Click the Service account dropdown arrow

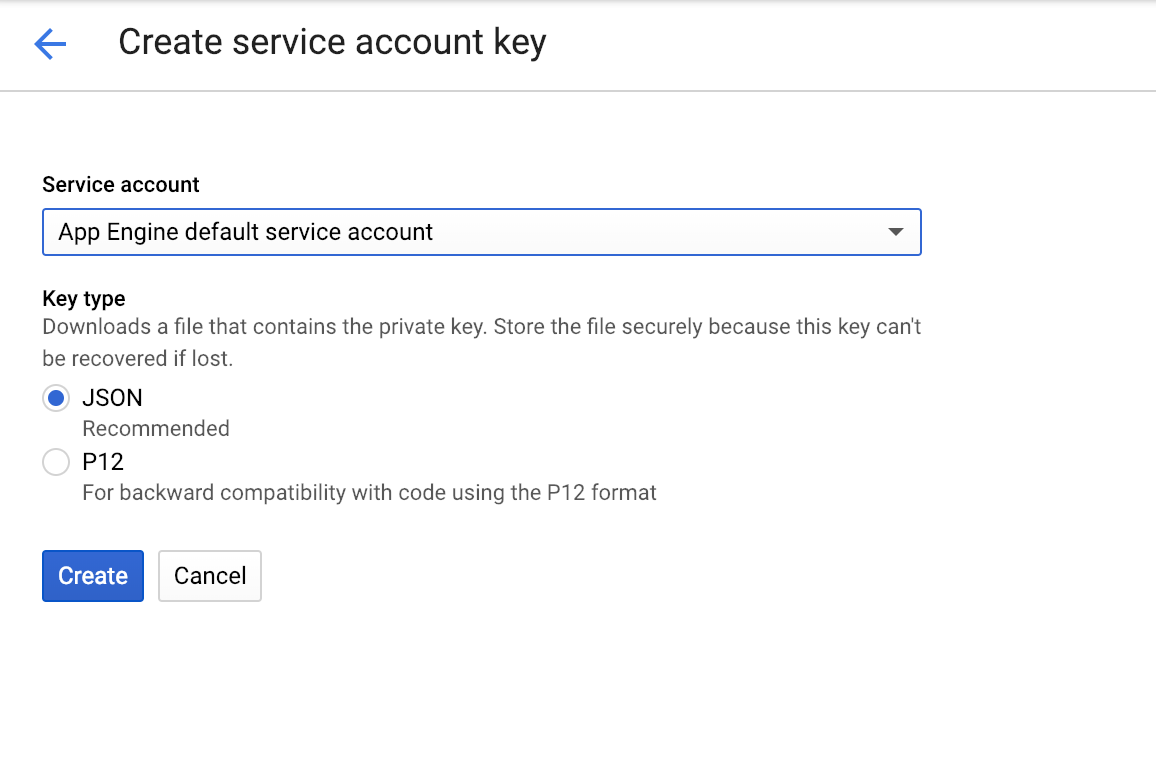(895, 232)
